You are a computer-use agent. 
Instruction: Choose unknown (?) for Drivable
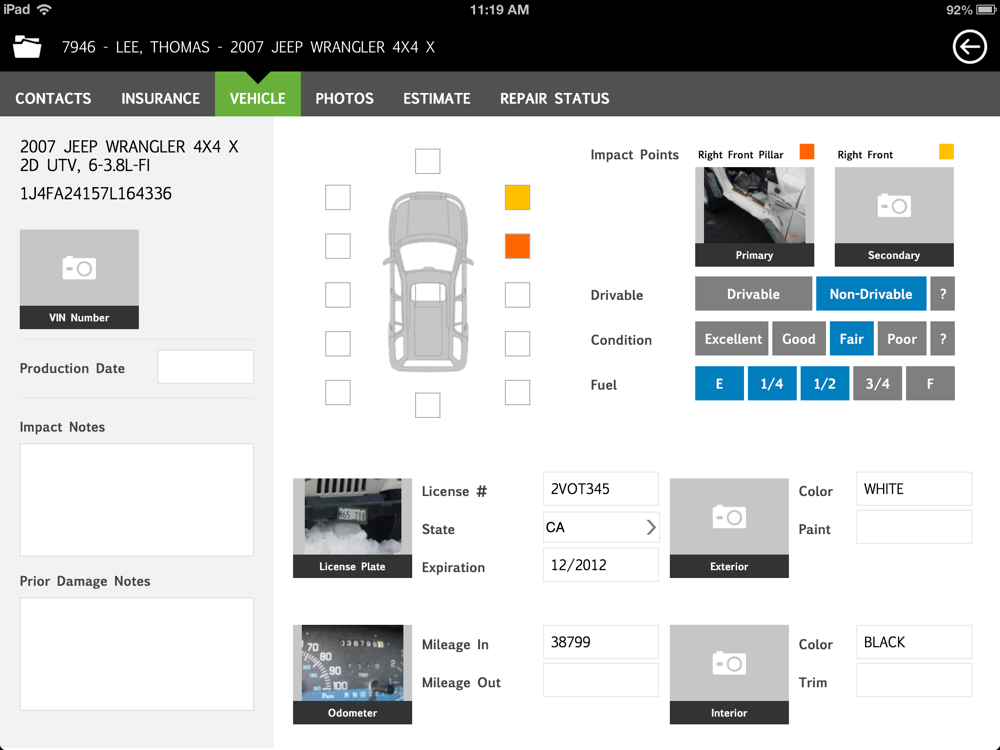(x=943, y=294)
